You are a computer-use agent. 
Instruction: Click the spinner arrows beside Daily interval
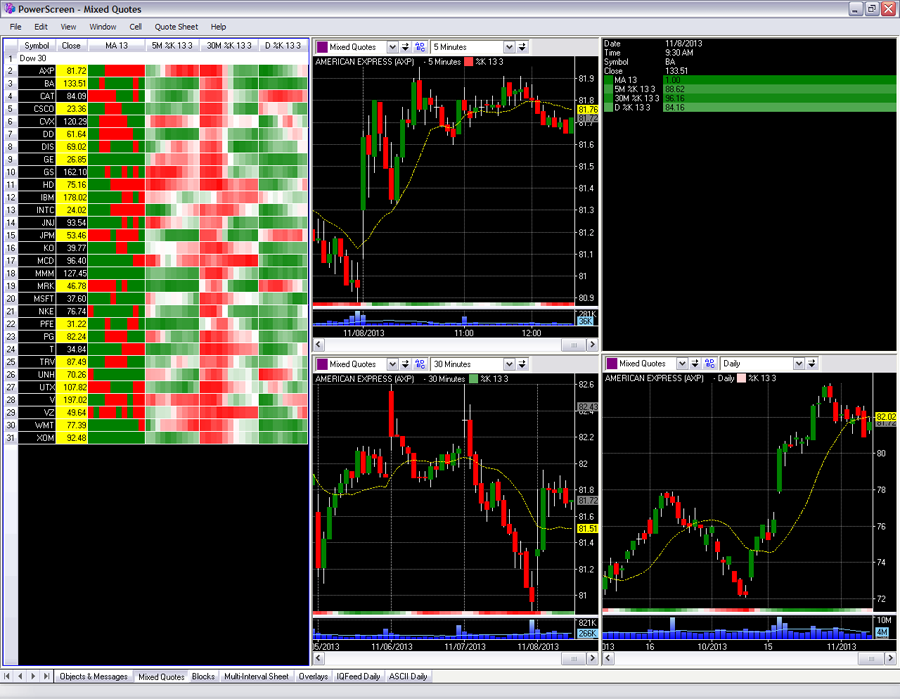click(x=812, y=364)
